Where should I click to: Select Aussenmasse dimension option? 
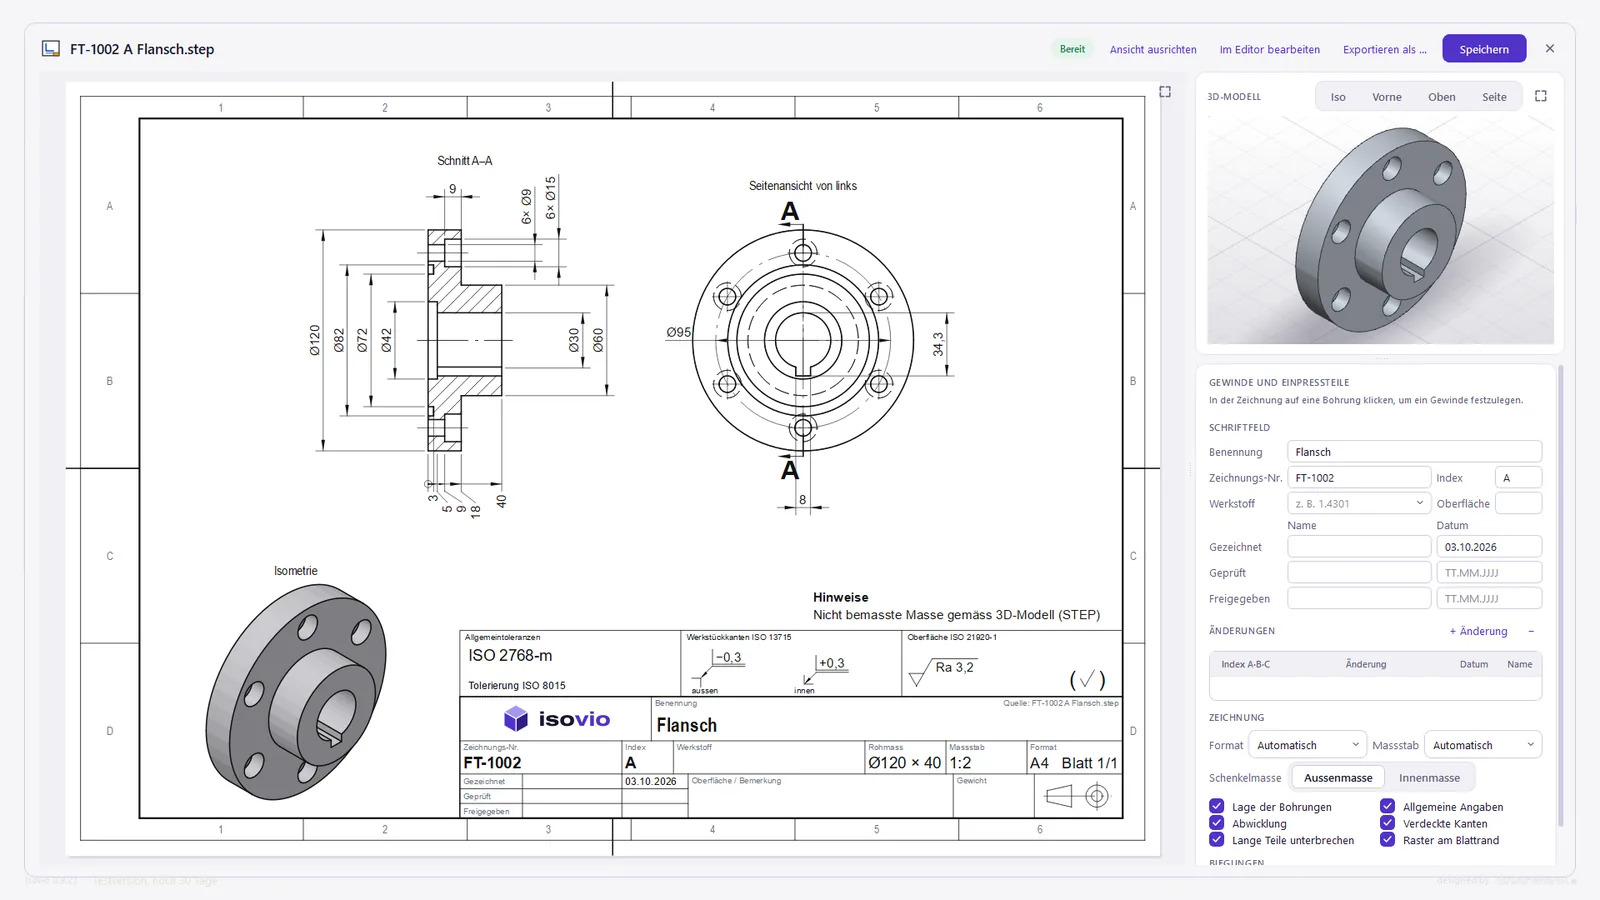(x=1338, y=777)
